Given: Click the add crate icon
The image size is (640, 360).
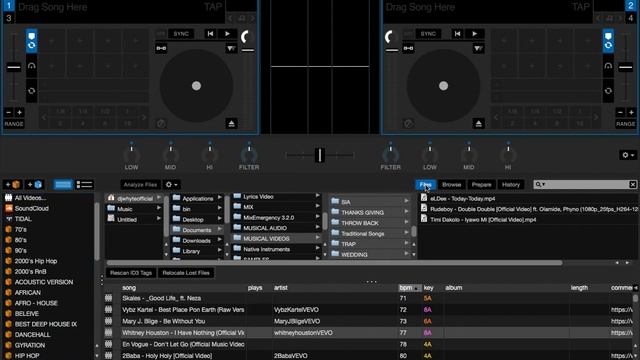Looking at the screenshot, I should point(12,184).
